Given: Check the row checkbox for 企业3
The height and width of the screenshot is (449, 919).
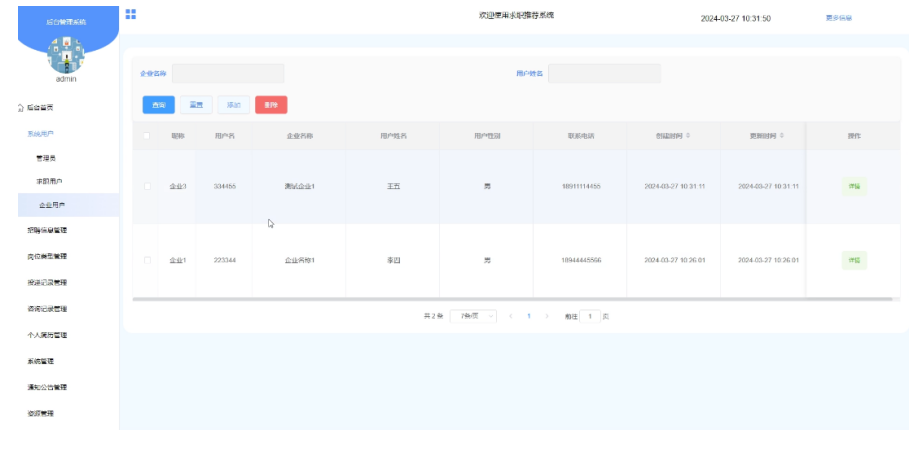Looking at the screenshot, I should click(x=147, y=186).
